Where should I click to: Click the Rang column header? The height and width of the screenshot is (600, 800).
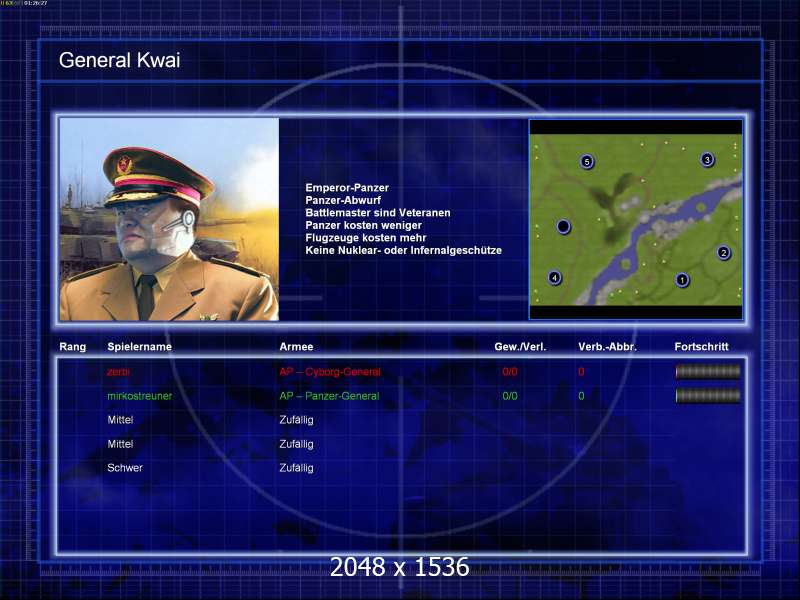coord(72,347)
